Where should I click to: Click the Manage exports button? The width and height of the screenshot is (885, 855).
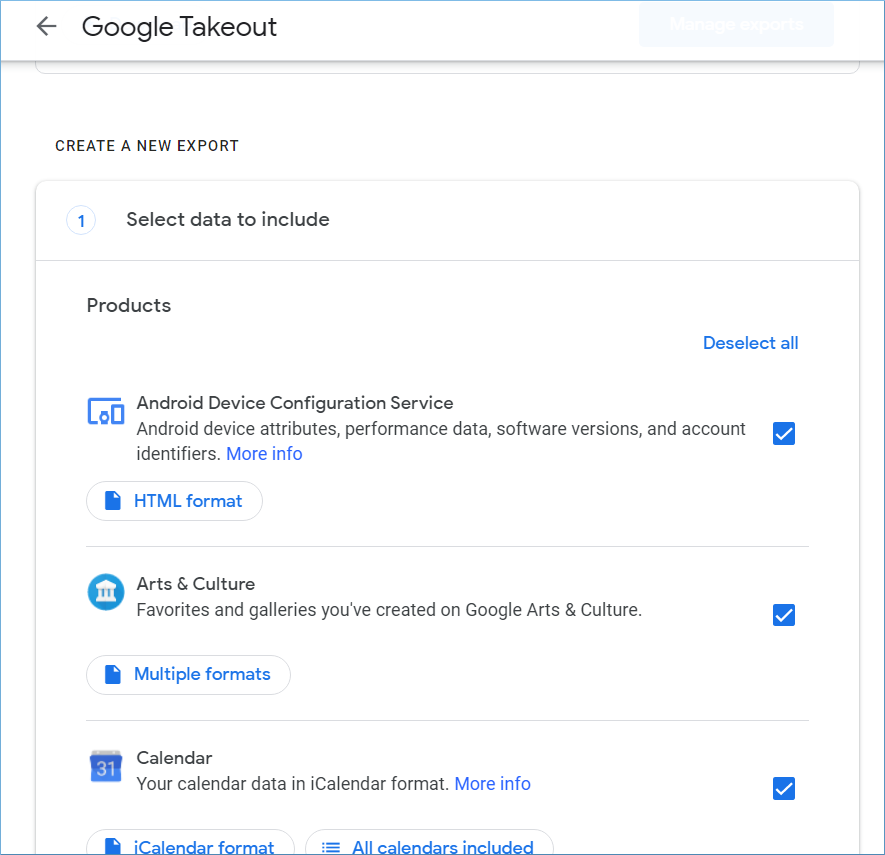tap(736, 25)
